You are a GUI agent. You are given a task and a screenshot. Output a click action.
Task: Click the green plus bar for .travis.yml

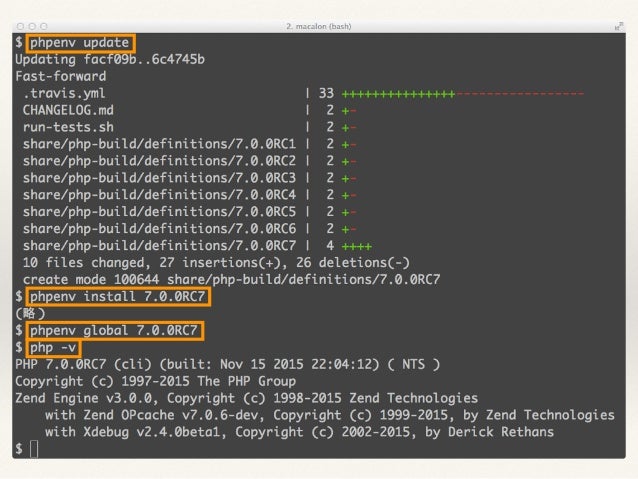[x=398, y=94]
